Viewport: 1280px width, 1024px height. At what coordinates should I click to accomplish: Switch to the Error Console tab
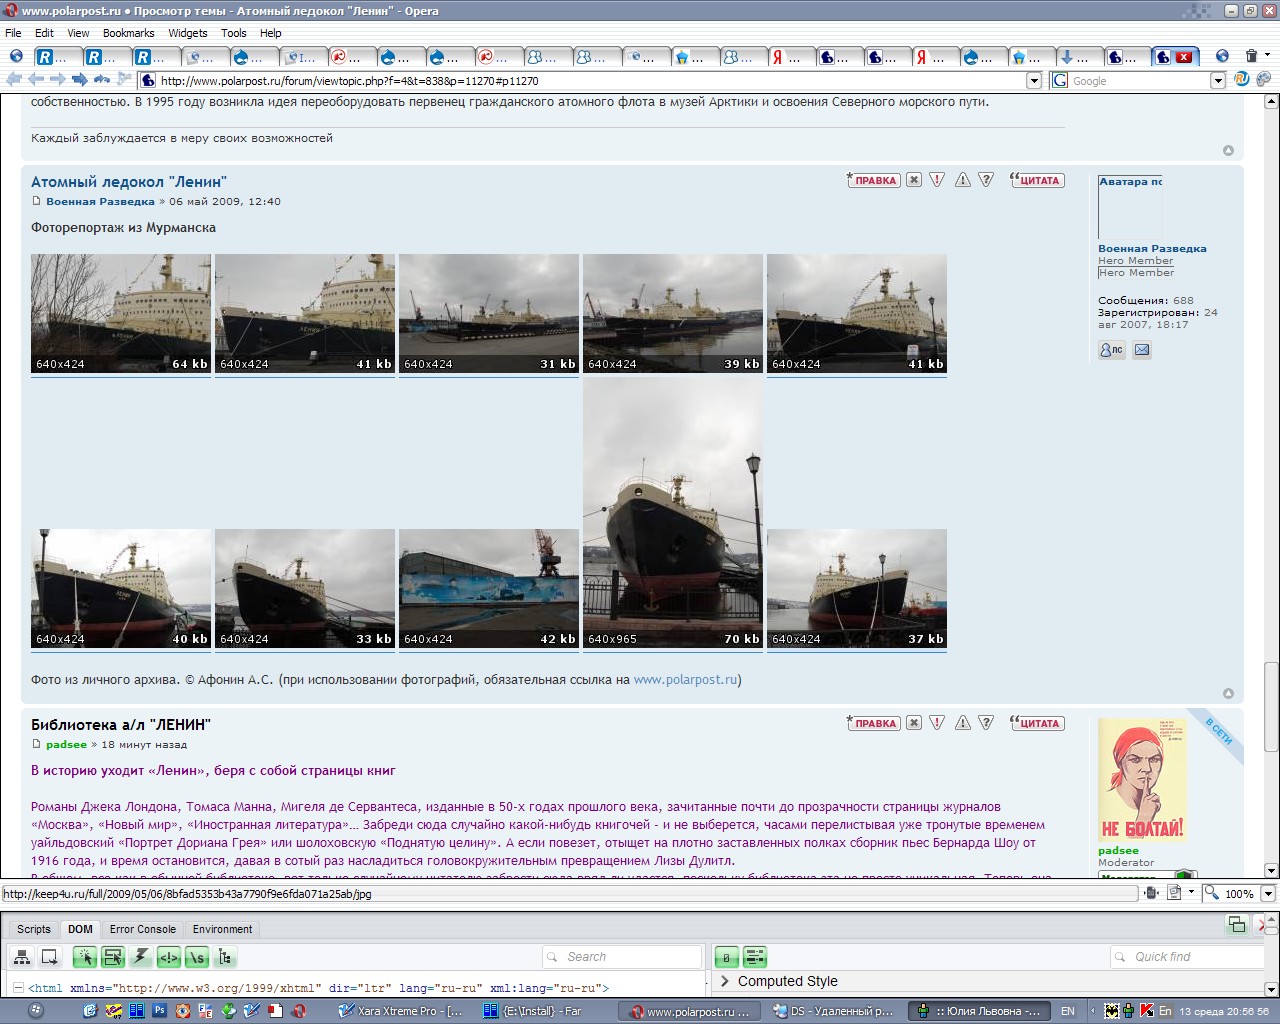(143, 929)
